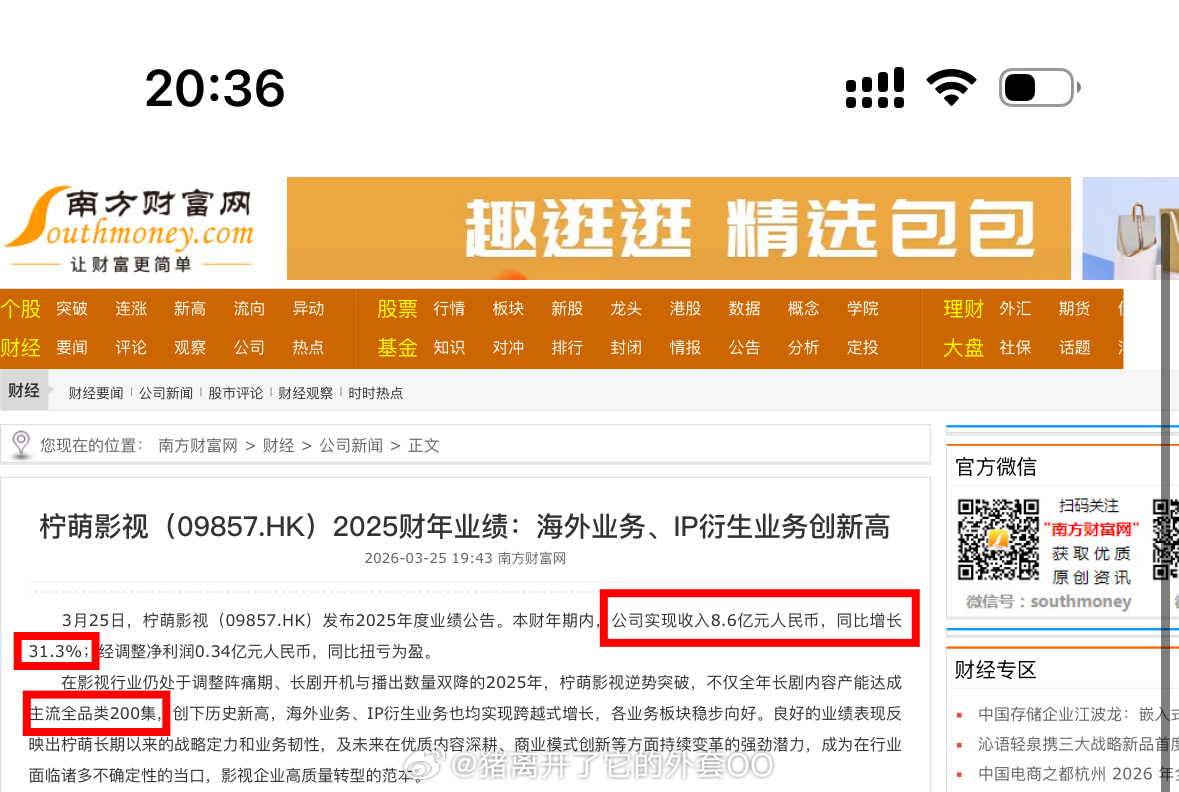The height and width of the screenshot is (792, 1179).
Task: Open the 行情 link
Action: tap(450, 308)
